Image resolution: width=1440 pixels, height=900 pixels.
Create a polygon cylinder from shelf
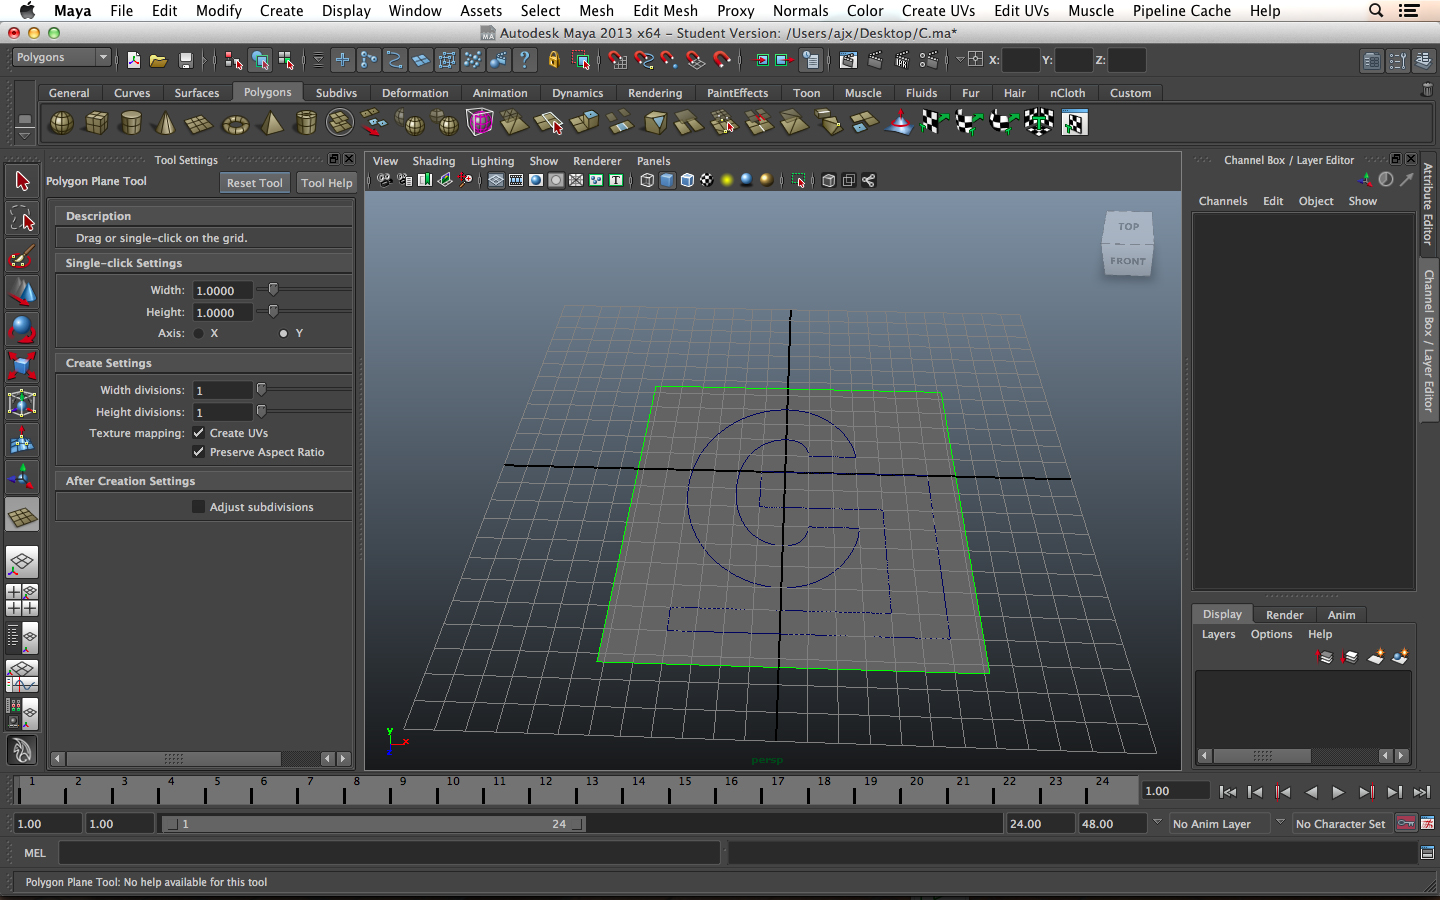(131, 123)
